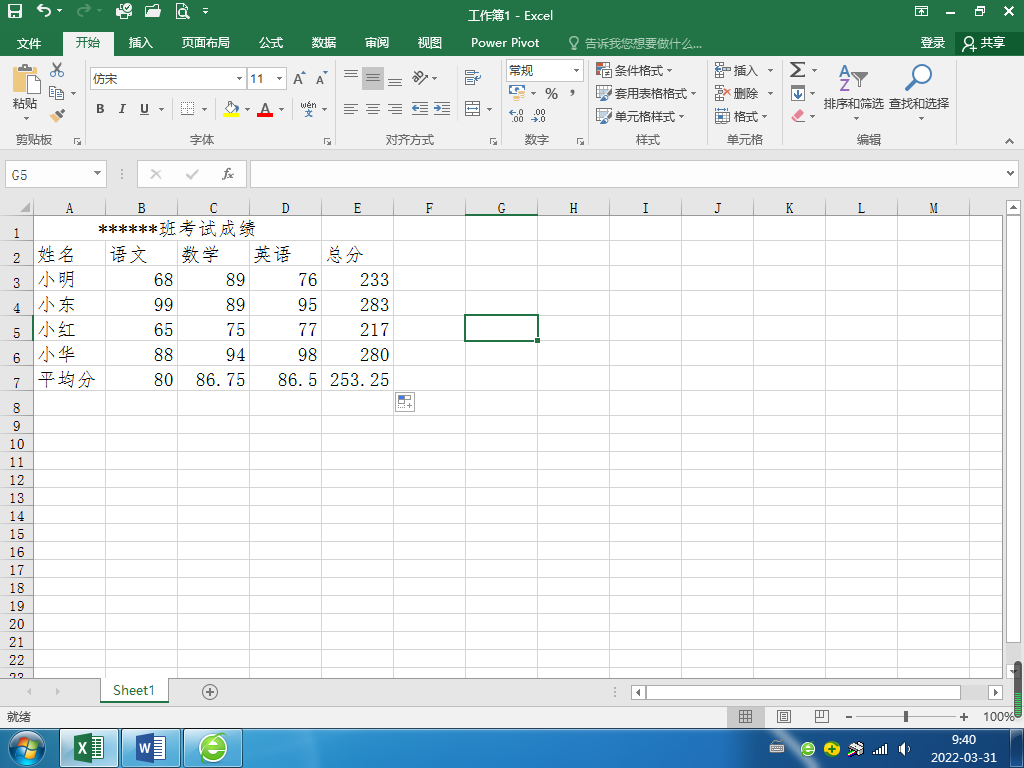Paste using the clipboard icon
The image size is (1024, 768).
26,80
